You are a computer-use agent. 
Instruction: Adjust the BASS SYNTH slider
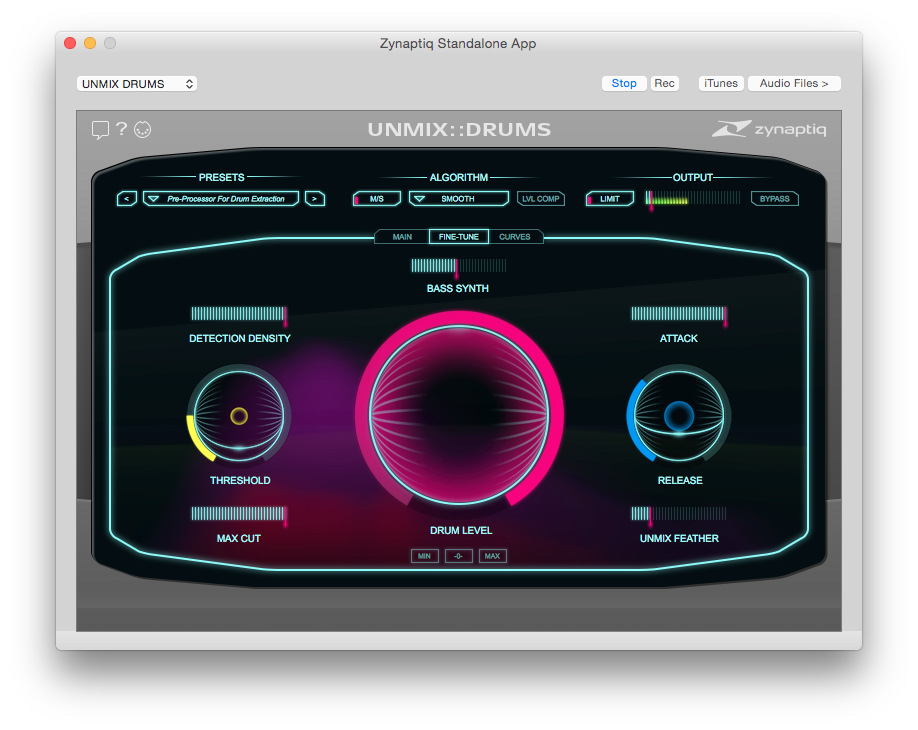458,266
